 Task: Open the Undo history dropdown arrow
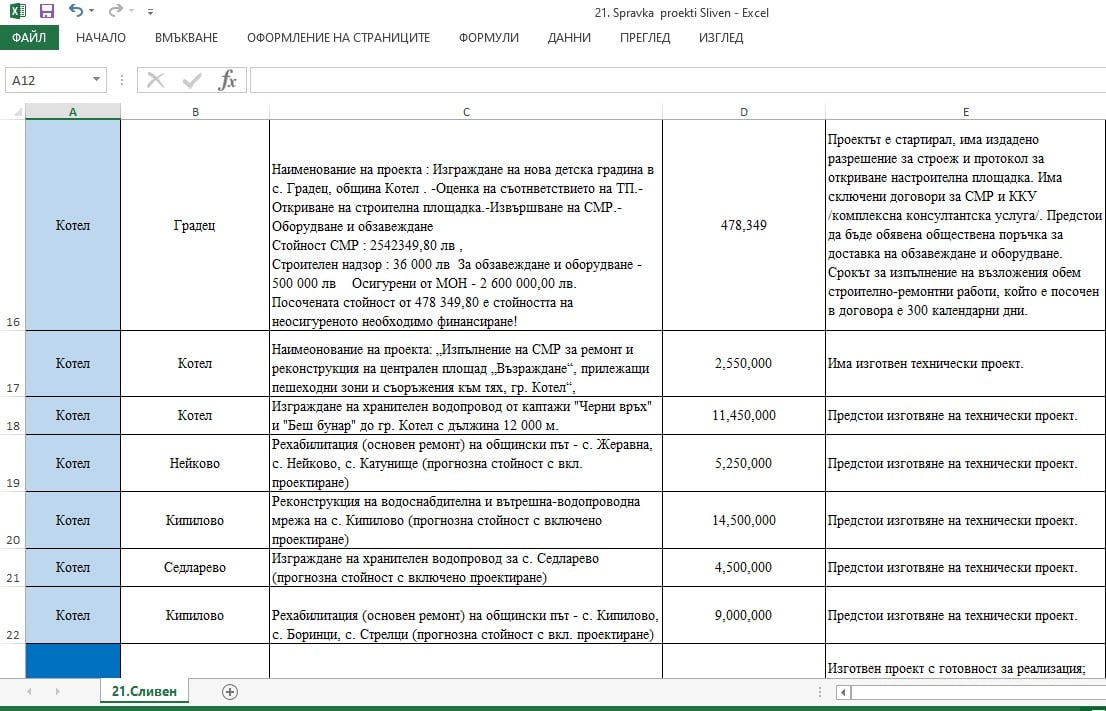[x=92, y=12]
